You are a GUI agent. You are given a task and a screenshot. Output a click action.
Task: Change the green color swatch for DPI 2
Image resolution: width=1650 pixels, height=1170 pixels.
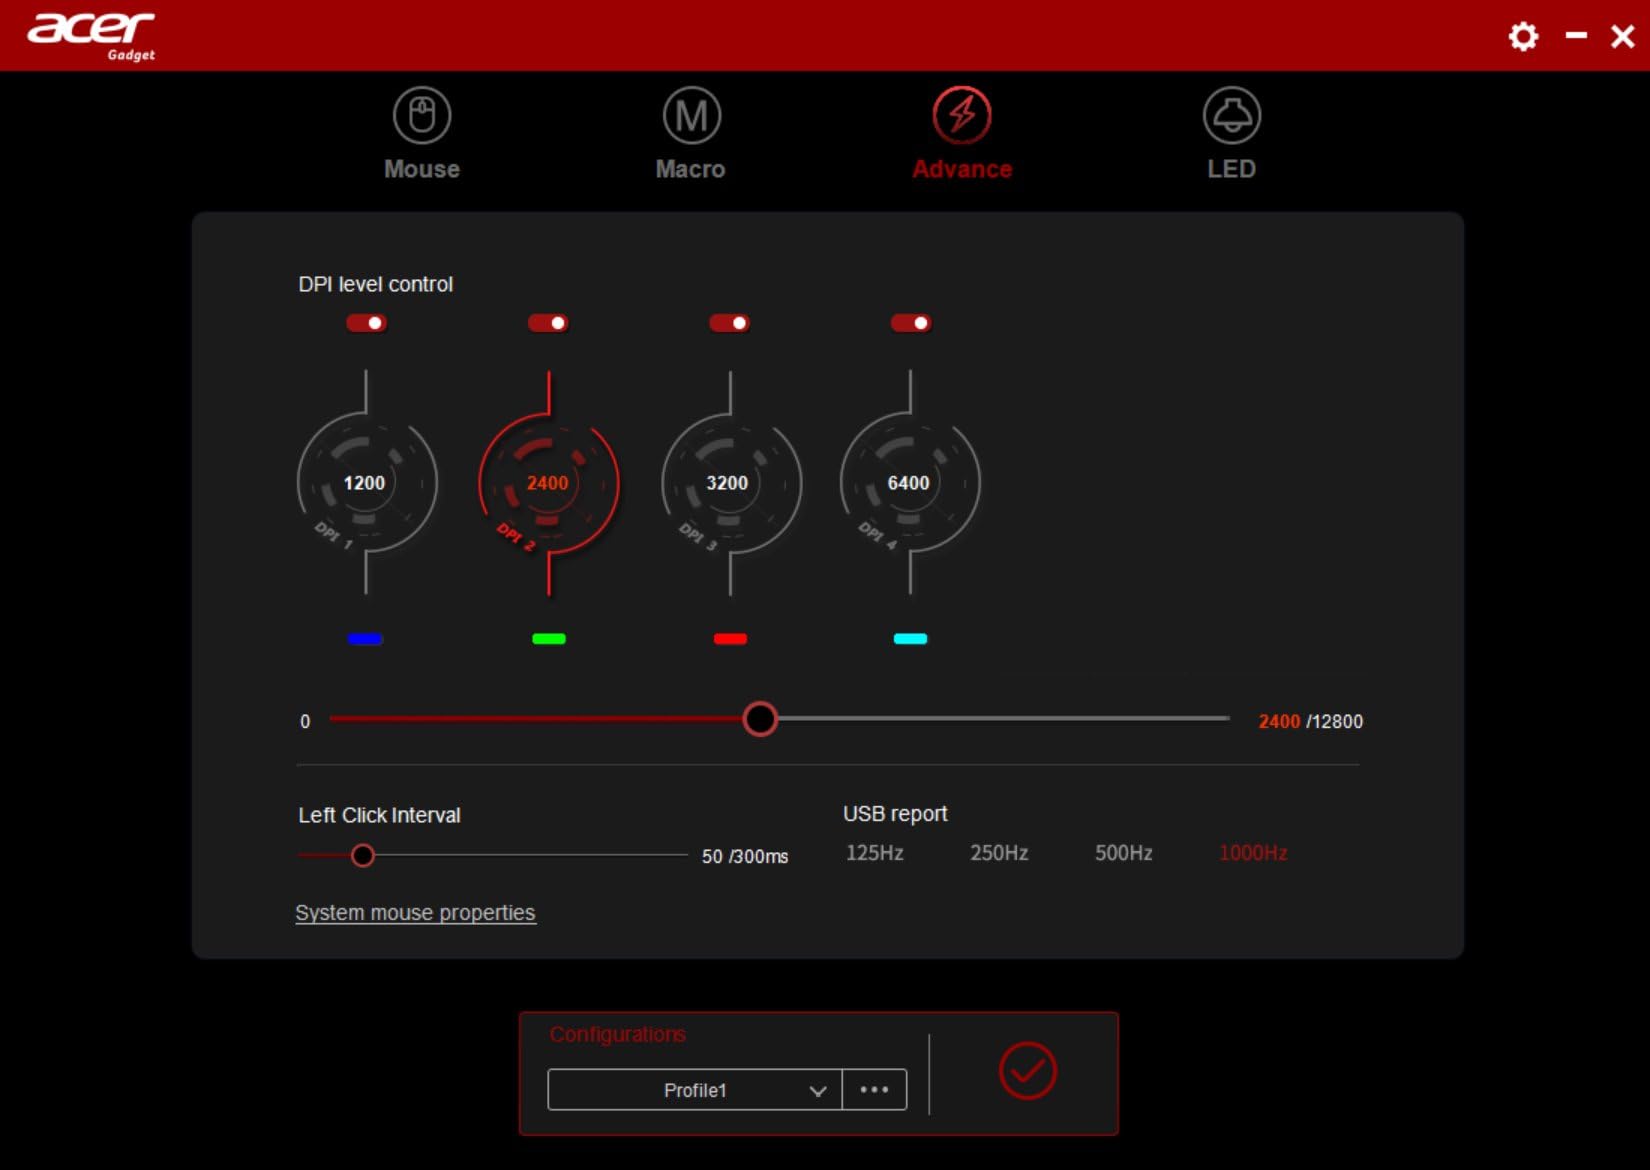pos(549,639)
